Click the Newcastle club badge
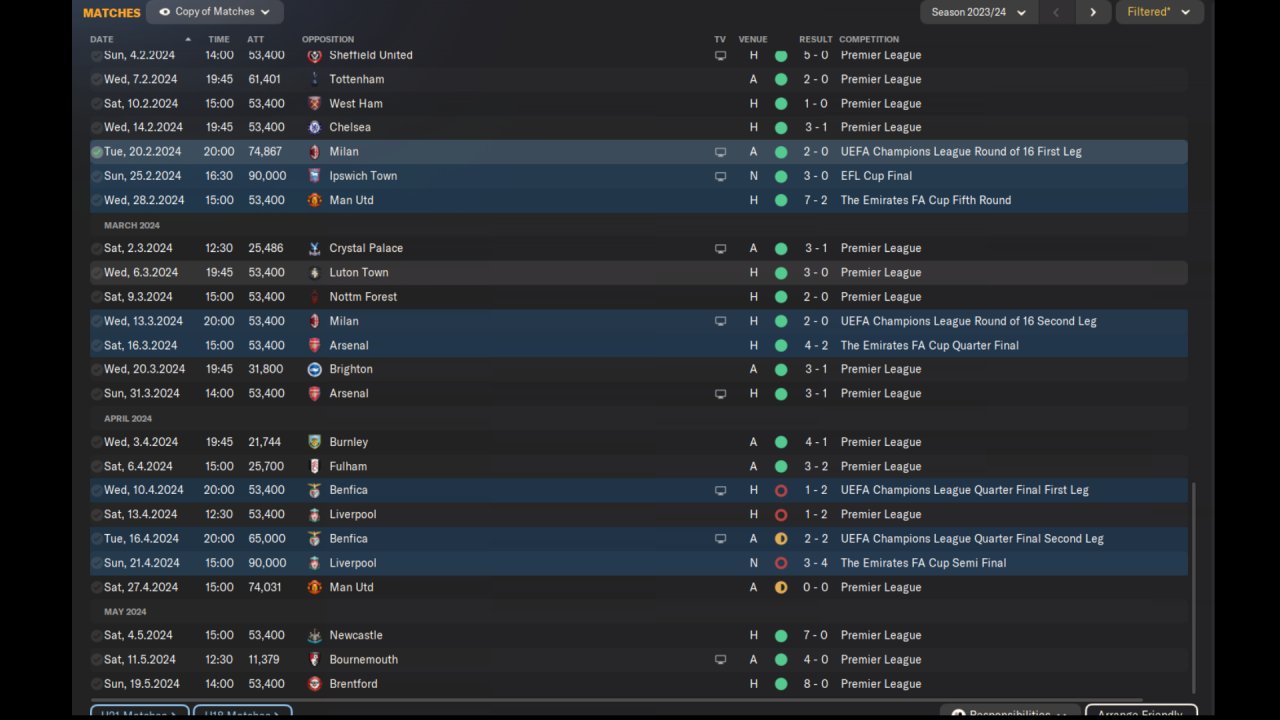Viewport: 1280px width, 720px height. pyautogui.click(x=315, y=635)
